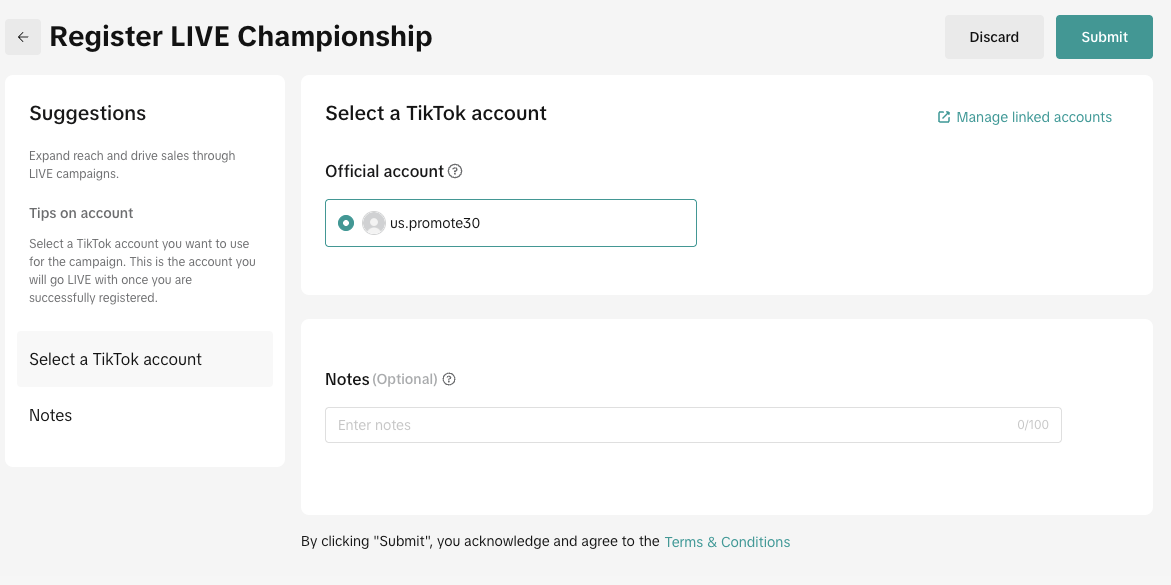This screenshot has height=585, width=1171.
Task: Click the external-link icon before Manage linked accounts
Action: click(x=943, y=117)
